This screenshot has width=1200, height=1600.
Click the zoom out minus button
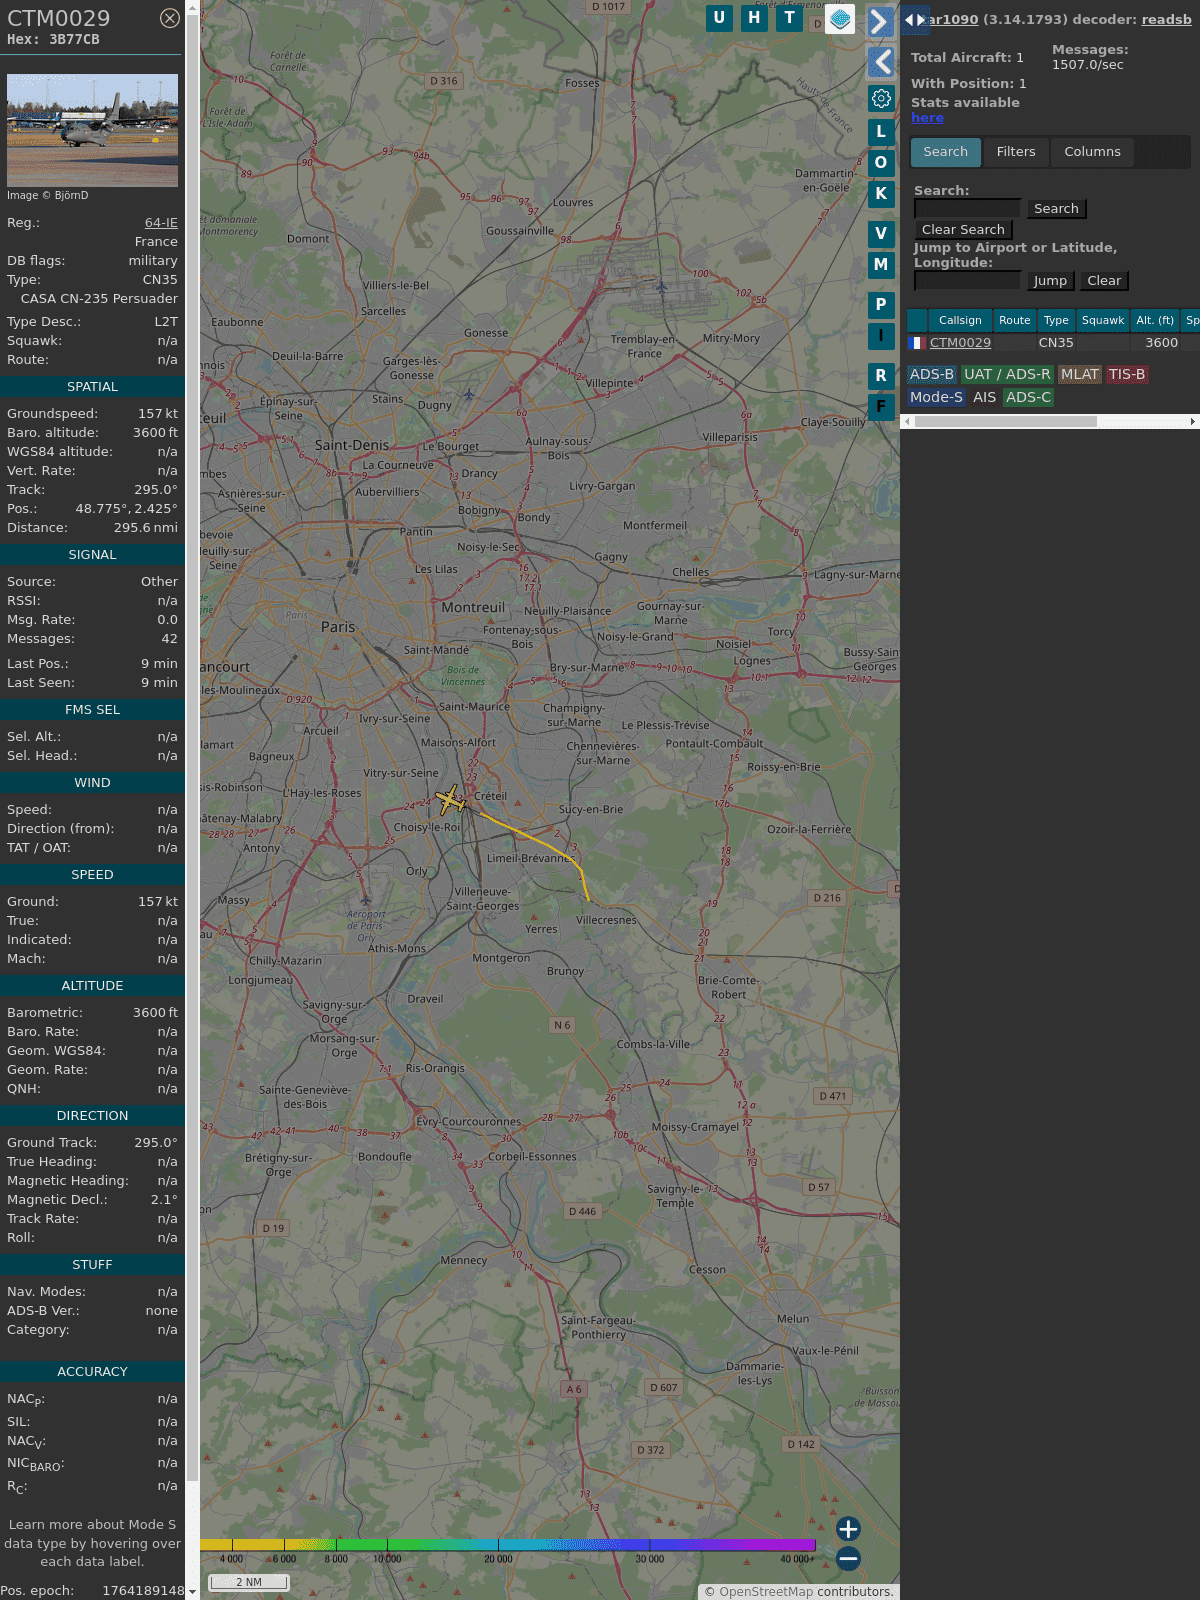pos(848,1558)
